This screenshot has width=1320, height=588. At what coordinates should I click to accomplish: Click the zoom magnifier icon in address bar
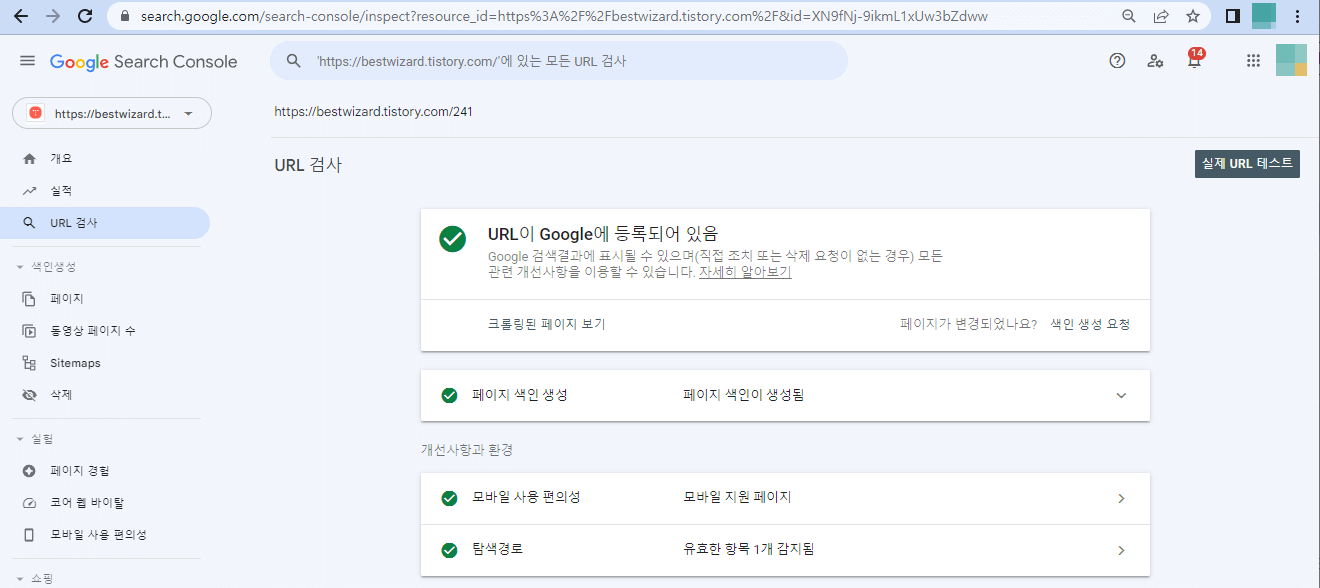pos(1129,16)
